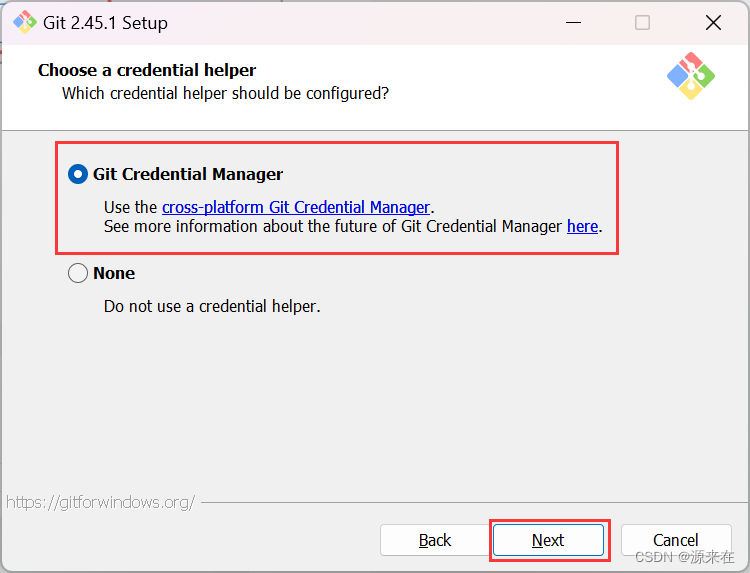Click the Git icon in the title bar

24,22
